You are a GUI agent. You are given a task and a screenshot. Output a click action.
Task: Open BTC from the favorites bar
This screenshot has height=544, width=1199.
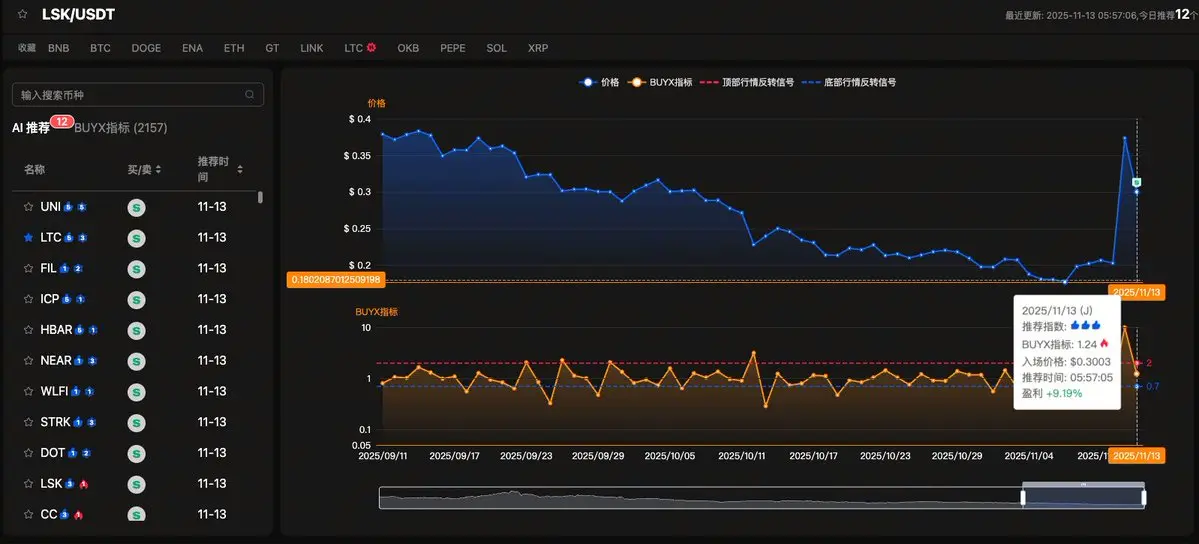pyautogui.click(x=100, y=48)
